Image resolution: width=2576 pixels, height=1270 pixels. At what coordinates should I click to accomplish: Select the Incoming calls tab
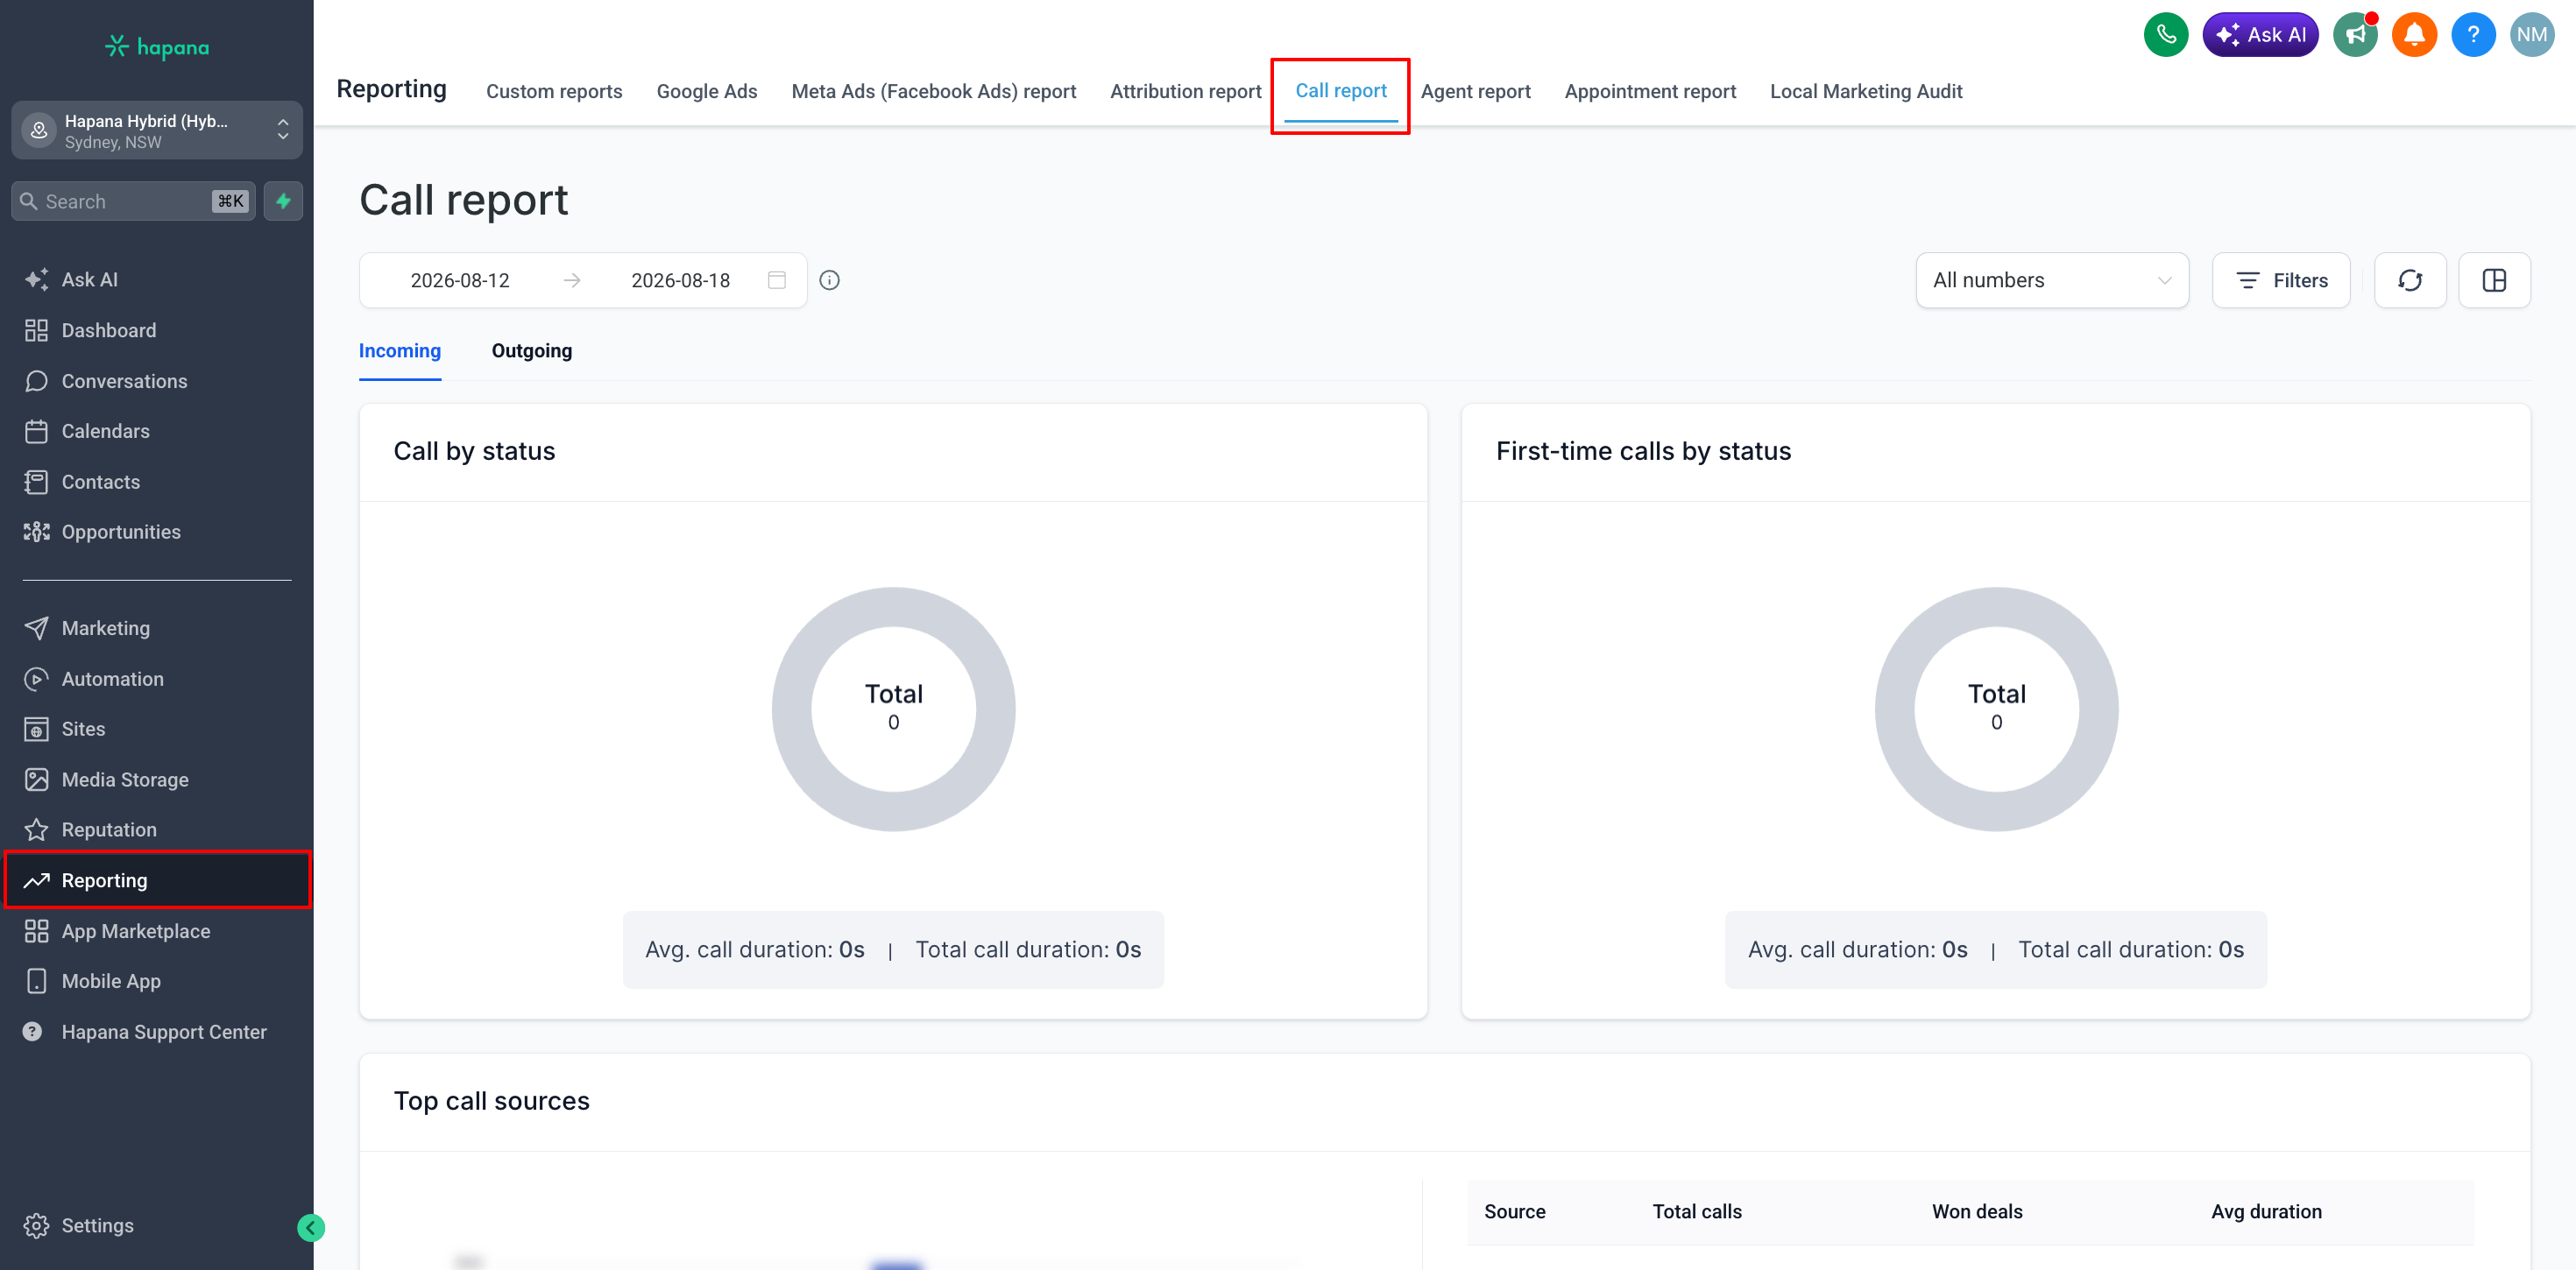[x=400, y=351]
